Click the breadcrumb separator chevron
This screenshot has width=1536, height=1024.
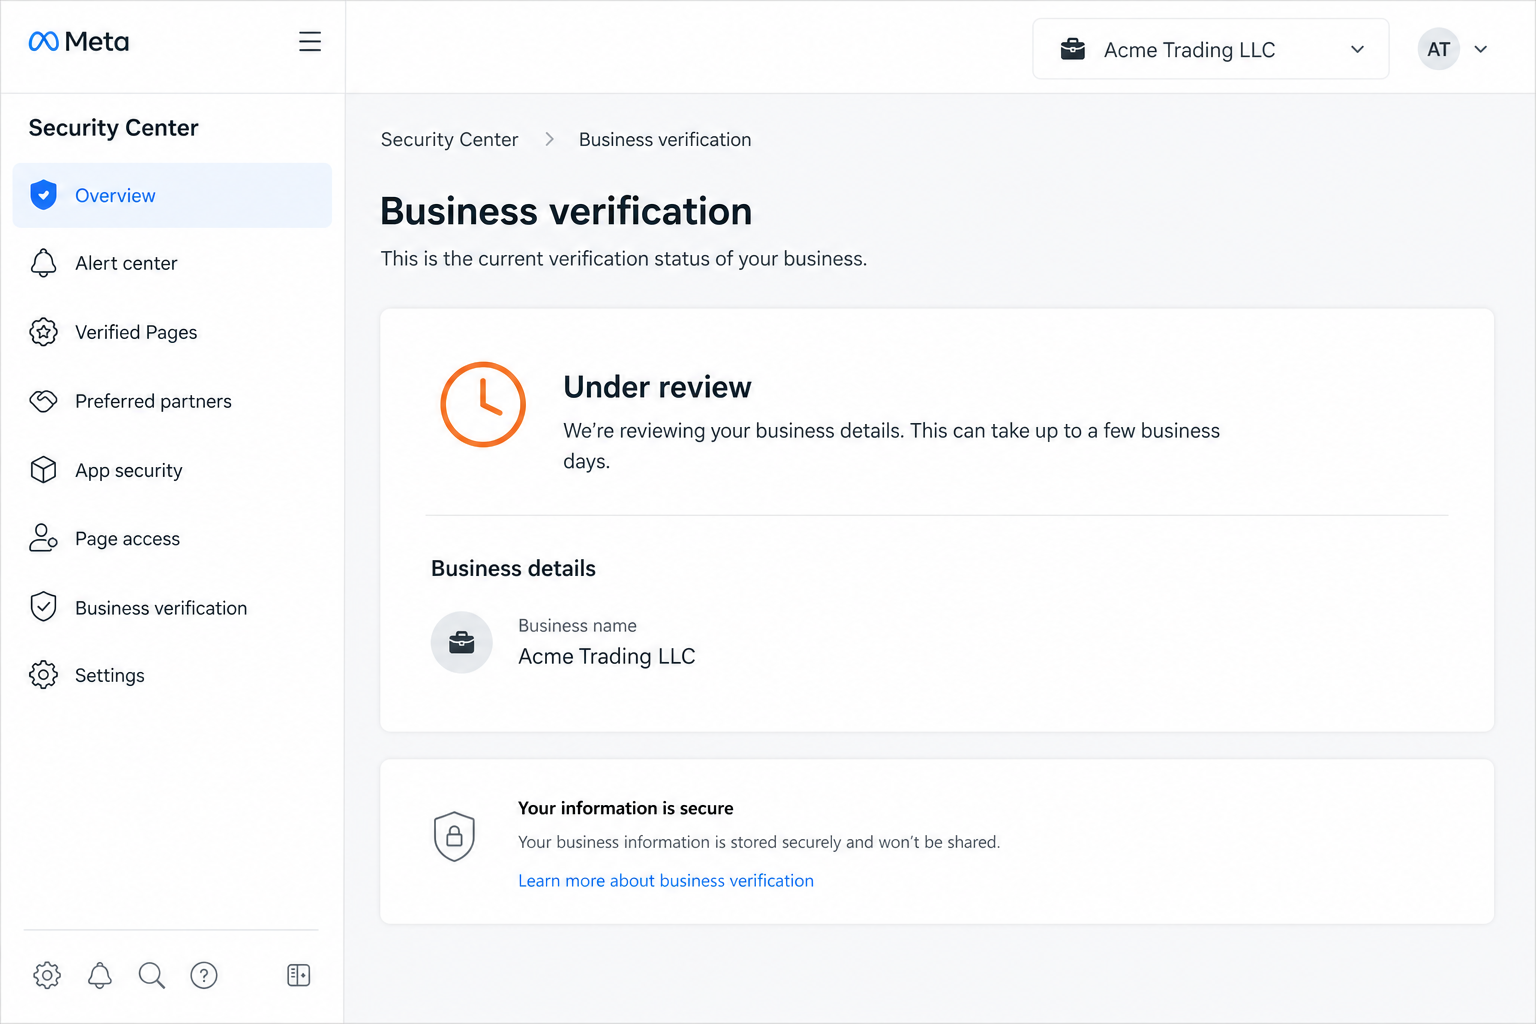[549, 139]
